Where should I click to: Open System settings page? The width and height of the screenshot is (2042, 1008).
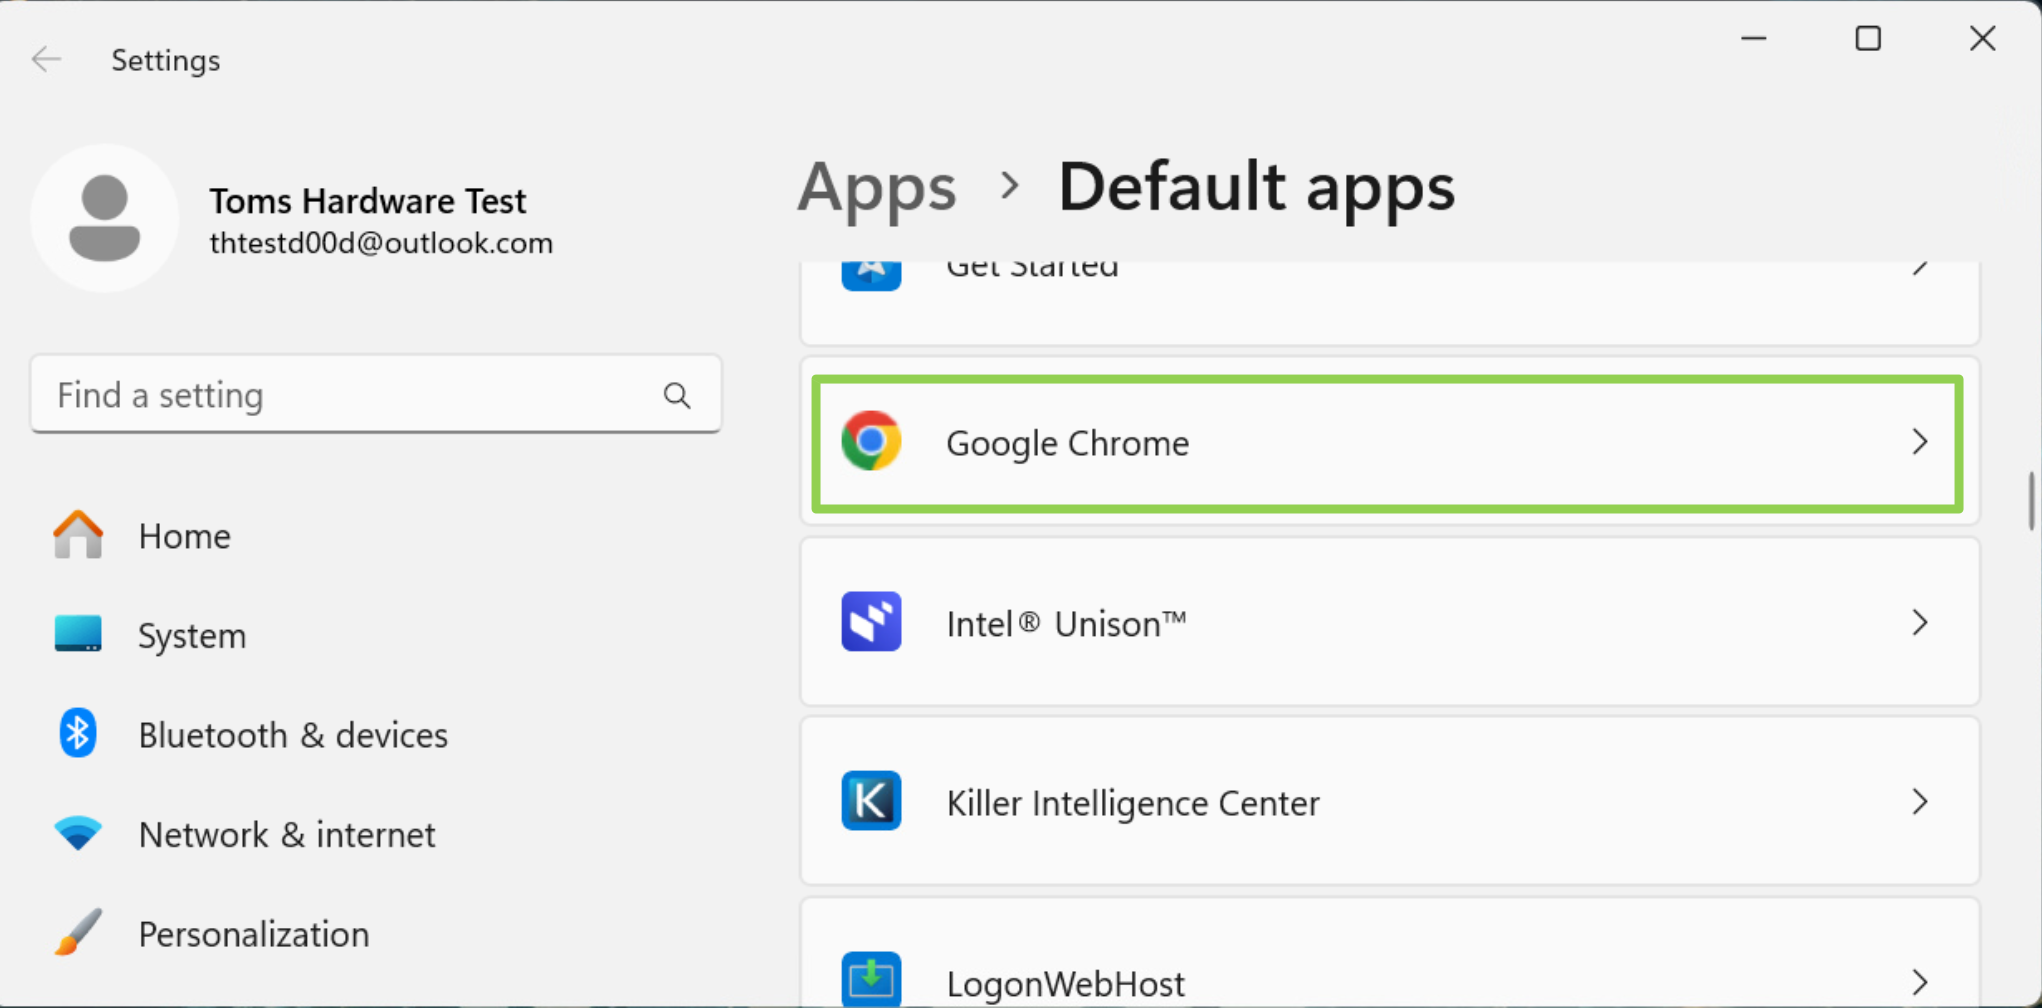[192, 635]
